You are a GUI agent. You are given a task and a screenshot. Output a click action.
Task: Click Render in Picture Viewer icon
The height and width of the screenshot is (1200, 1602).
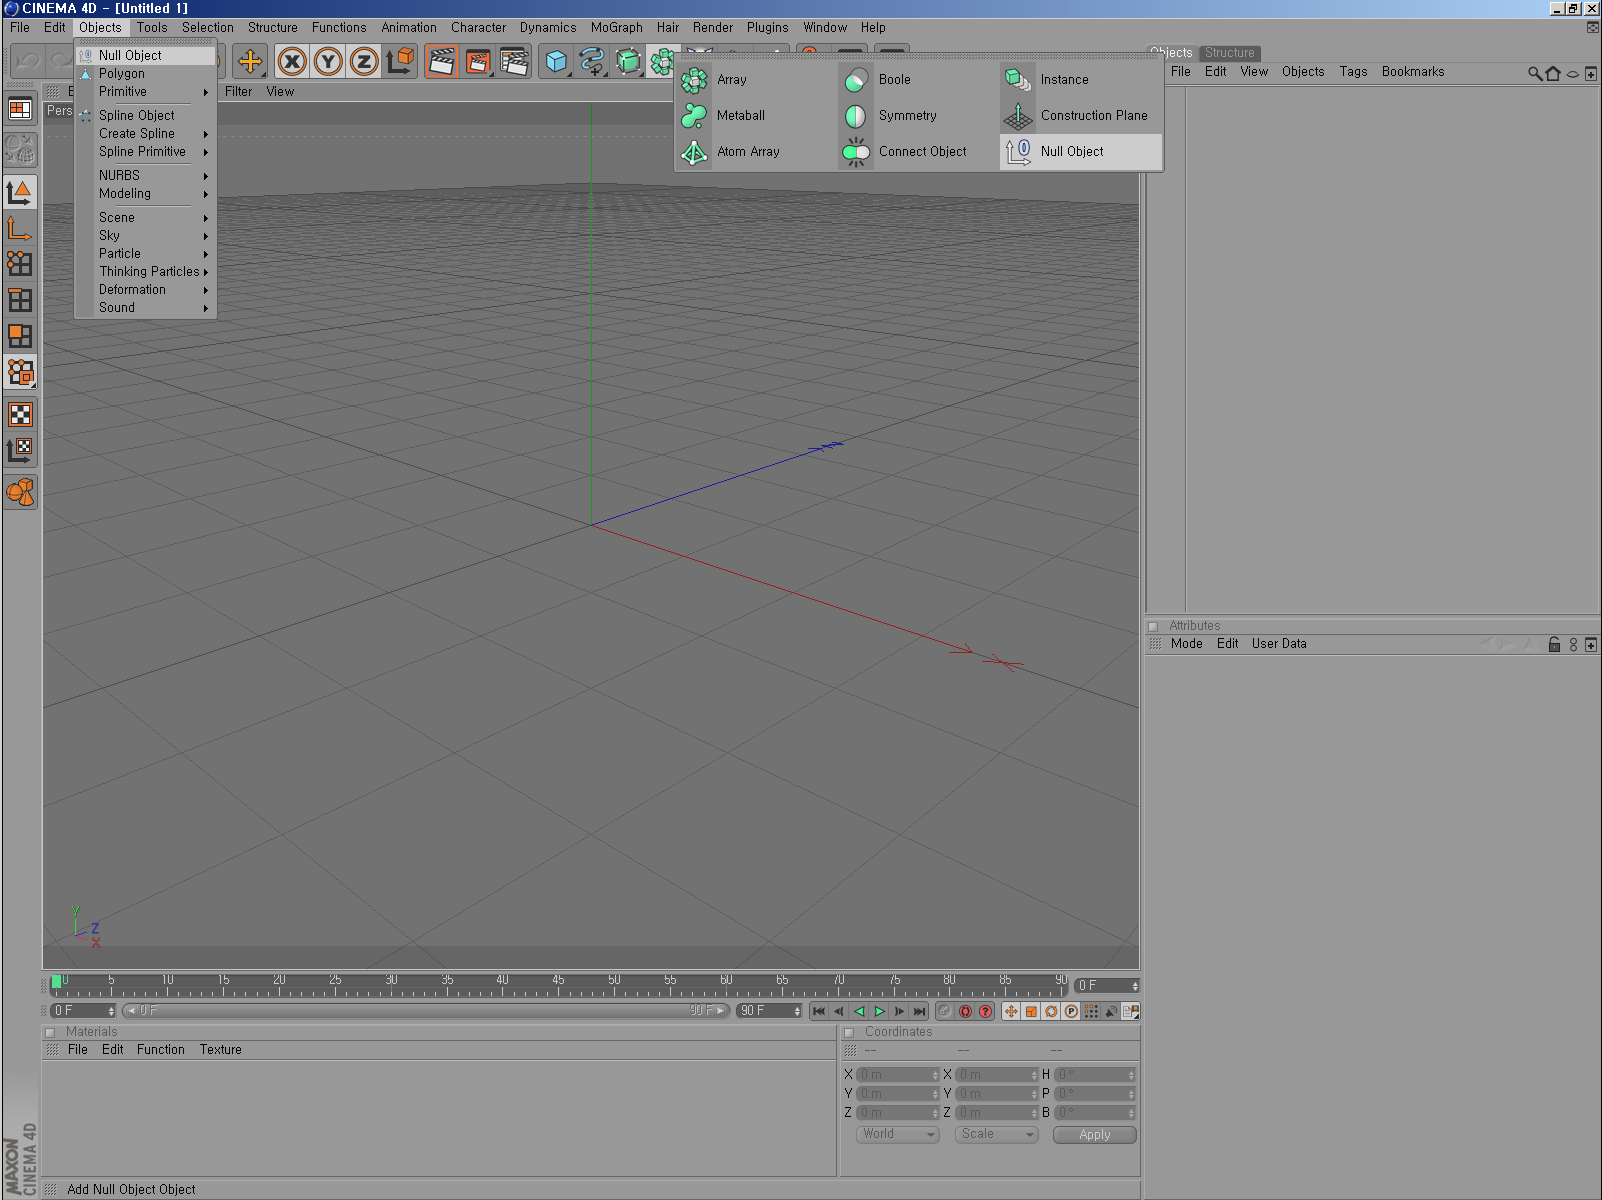[478, 62]
